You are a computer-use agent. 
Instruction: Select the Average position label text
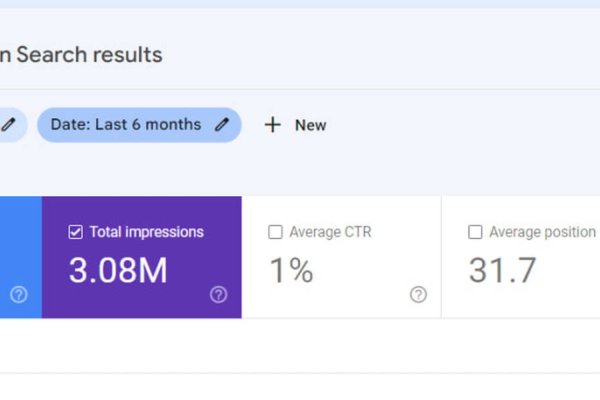[542, 232]
